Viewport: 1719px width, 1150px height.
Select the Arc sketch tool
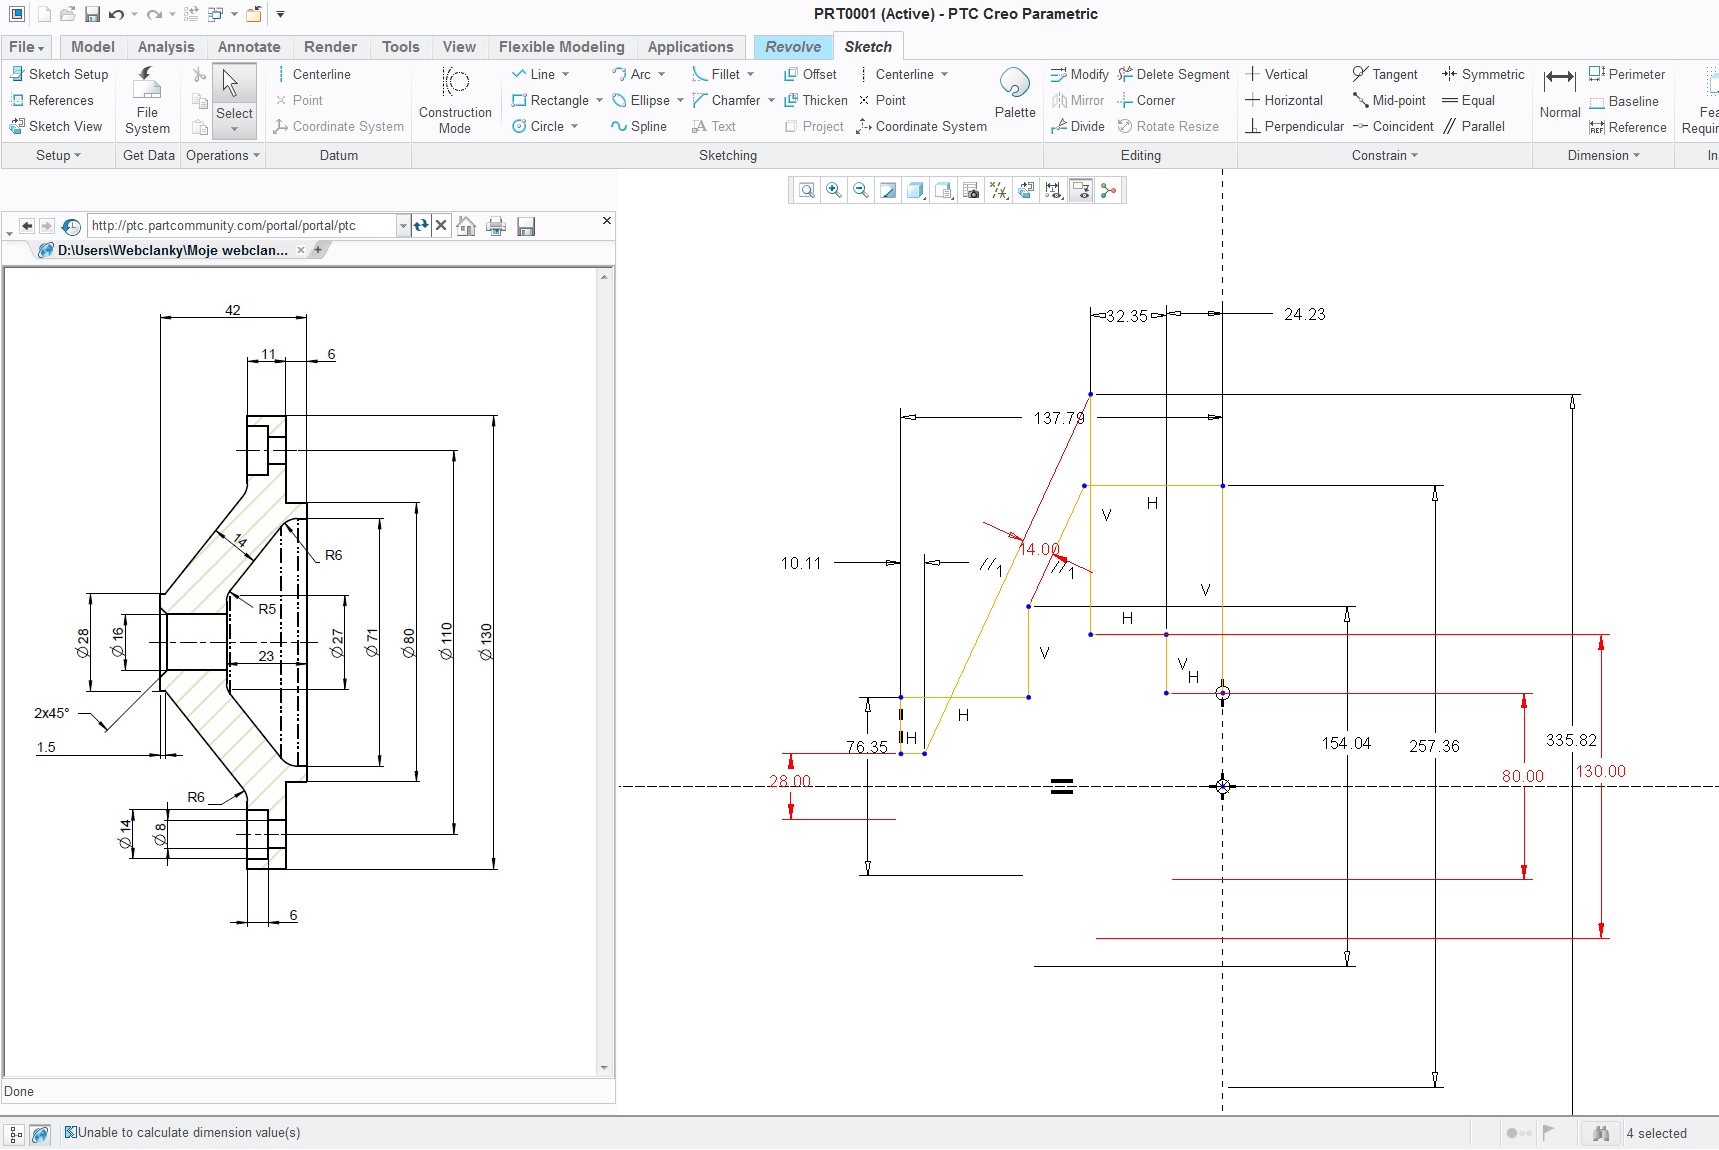click(631, 74)
